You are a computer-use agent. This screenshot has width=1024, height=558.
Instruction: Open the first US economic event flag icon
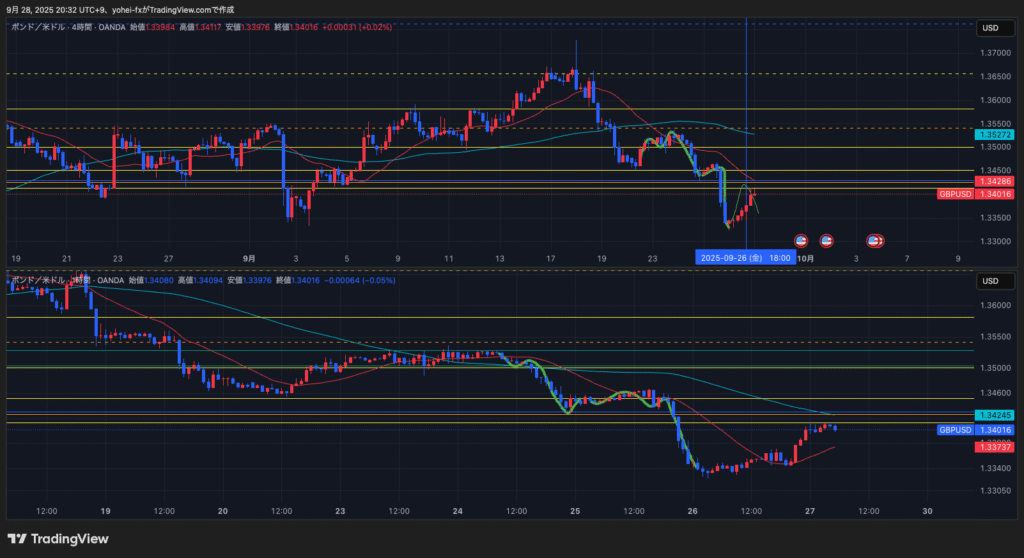pyautogui.click(x=800, y=240)
